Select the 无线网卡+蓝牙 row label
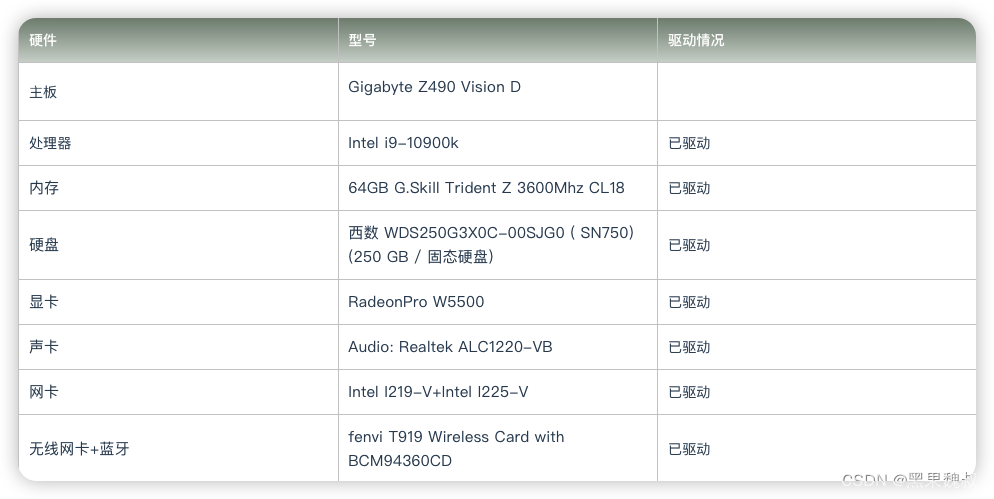This screenshot has width=994, height=499. [x=79, y=450]
